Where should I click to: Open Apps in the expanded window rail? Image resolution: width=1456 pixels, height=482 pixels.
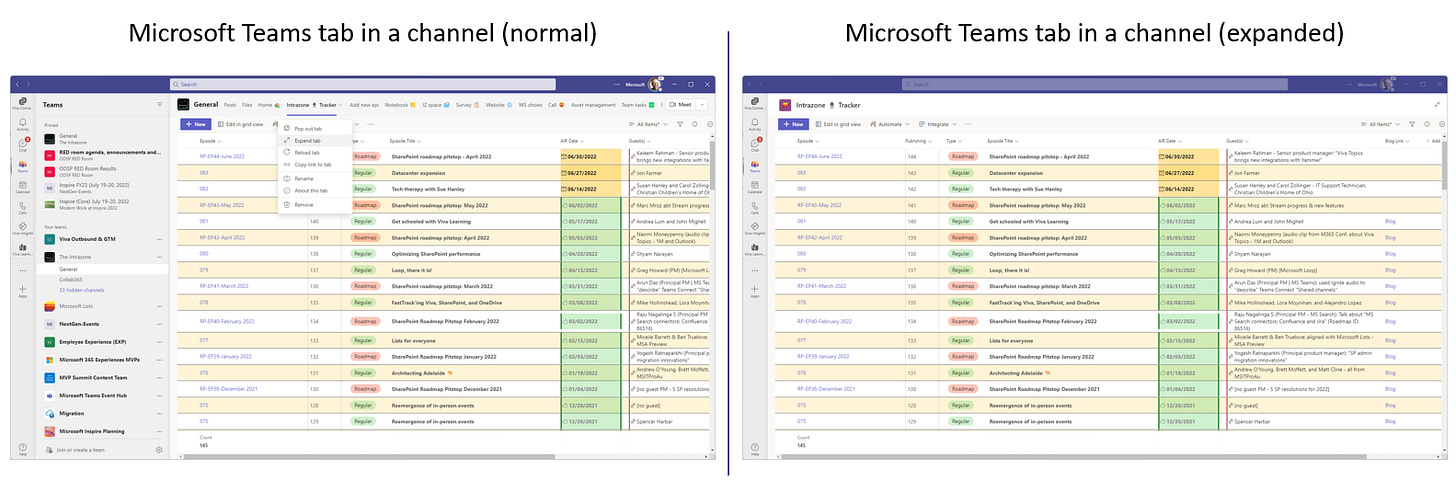tap(754, 292)
